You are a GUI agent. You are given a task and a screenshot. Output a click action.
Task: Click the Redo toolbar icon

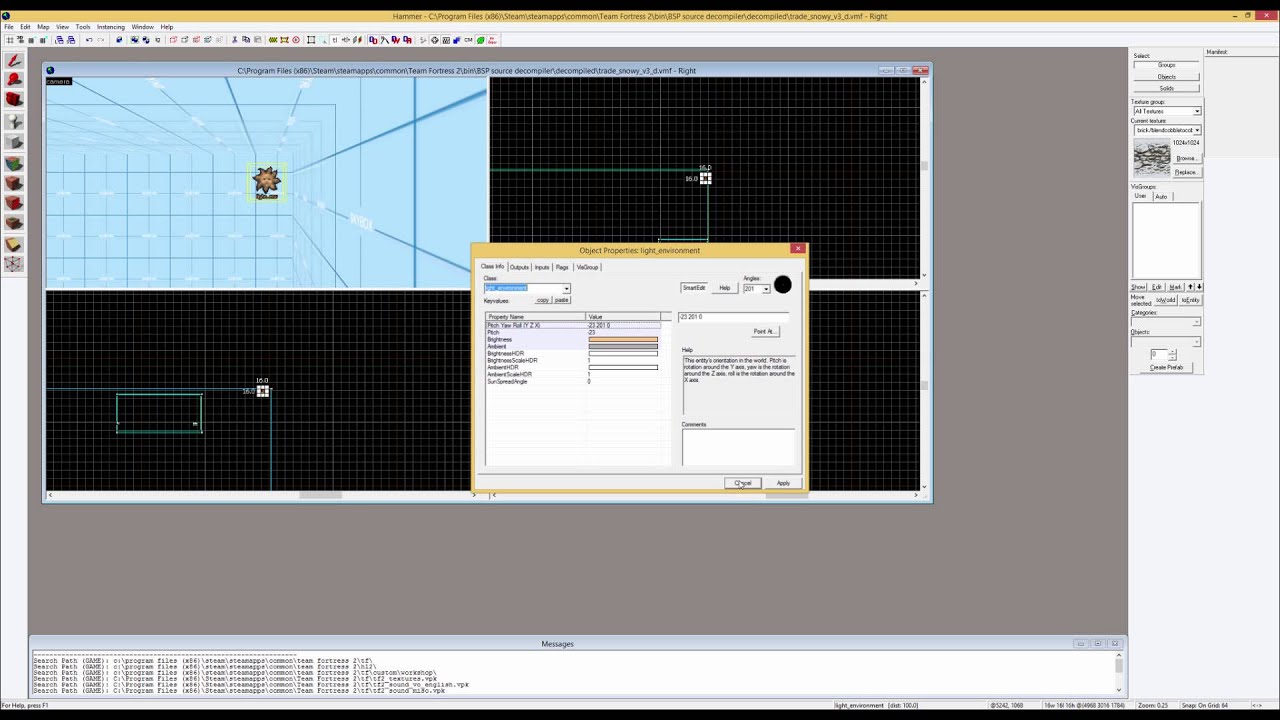point(101,40)
